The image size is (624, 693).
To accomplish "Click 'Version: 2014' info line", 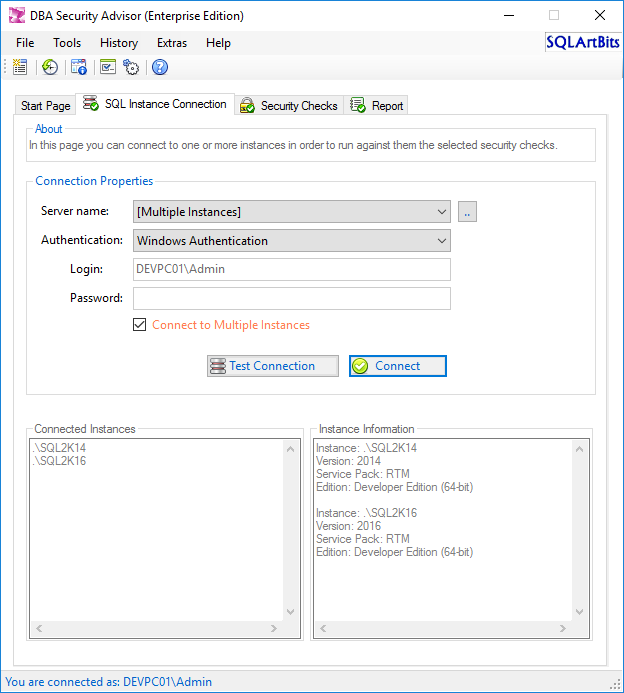I will click(348, 461).
